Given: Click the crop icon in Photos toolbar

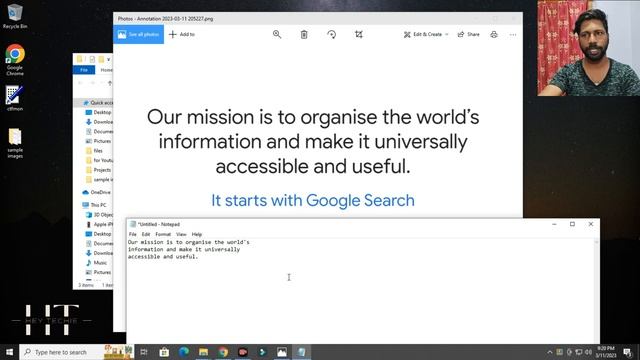Looking at the screenshot, I should click(x=359, y=35).
